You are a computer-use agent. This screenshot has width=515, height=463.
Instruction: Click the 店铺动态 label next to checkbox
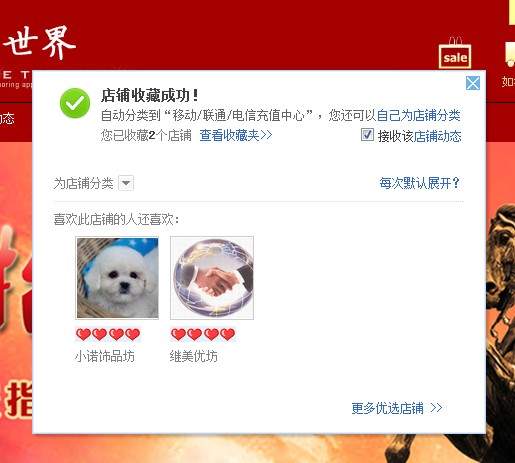click(x=437, y=136)
